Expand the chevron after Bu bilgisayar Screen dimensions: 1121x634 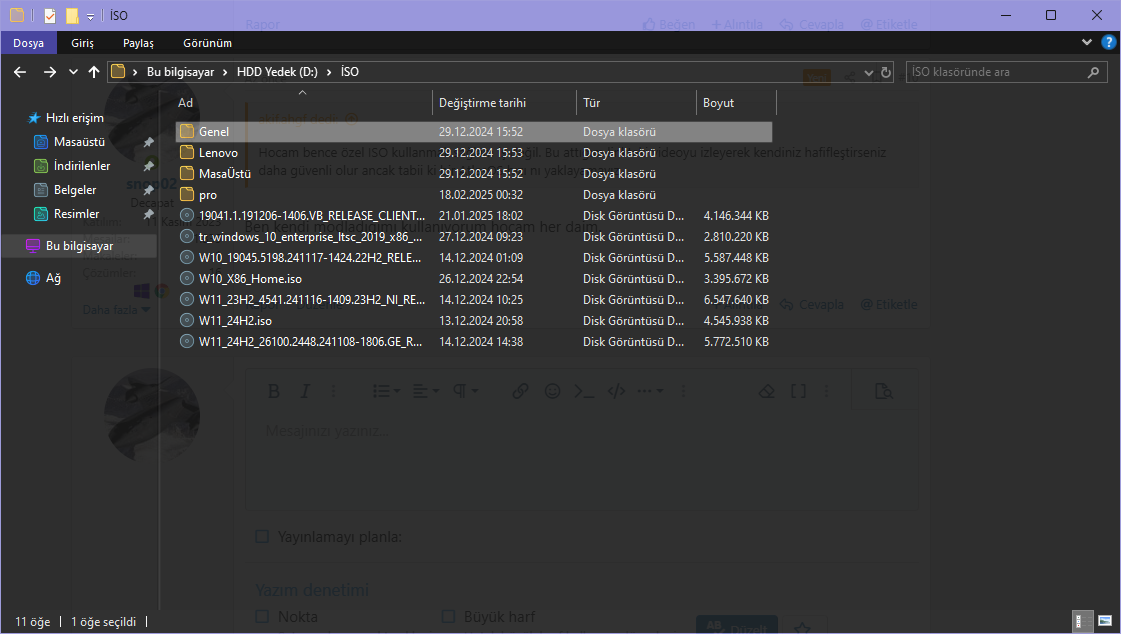(225, 71)
